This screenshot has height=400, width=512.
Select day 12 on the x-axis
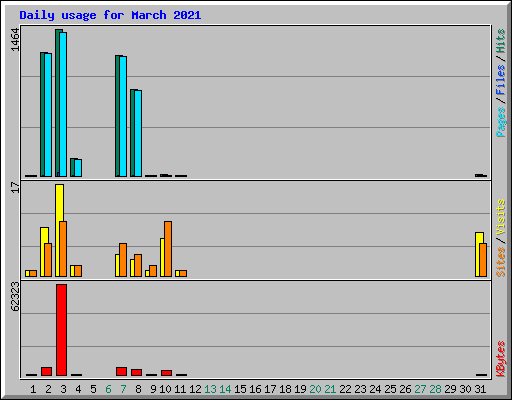(x=195, y=389)
